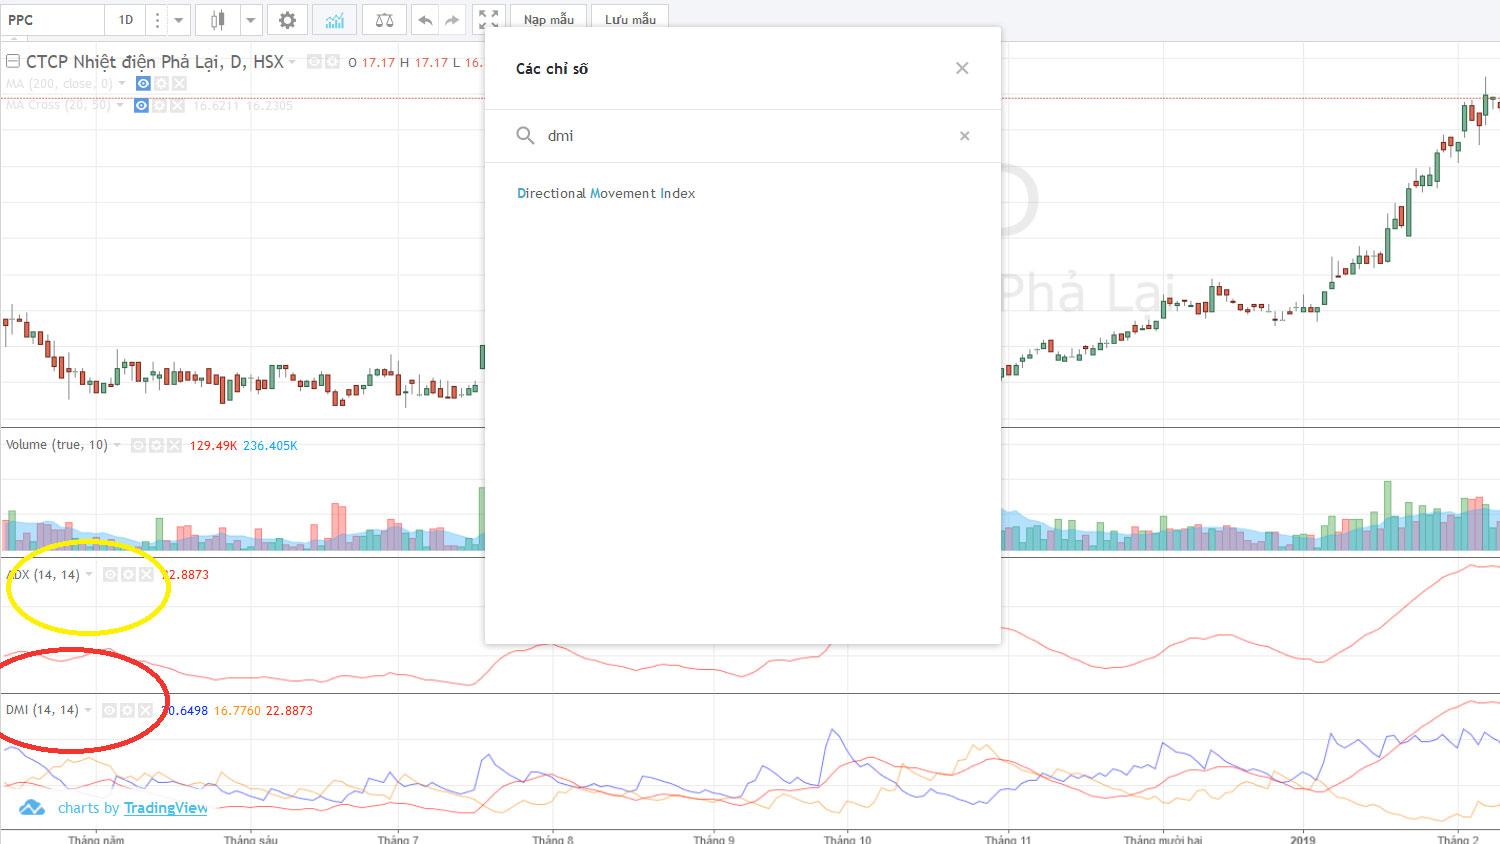Click the compare scales icon
Screen dimensions: 1500x844
[384, 20]
